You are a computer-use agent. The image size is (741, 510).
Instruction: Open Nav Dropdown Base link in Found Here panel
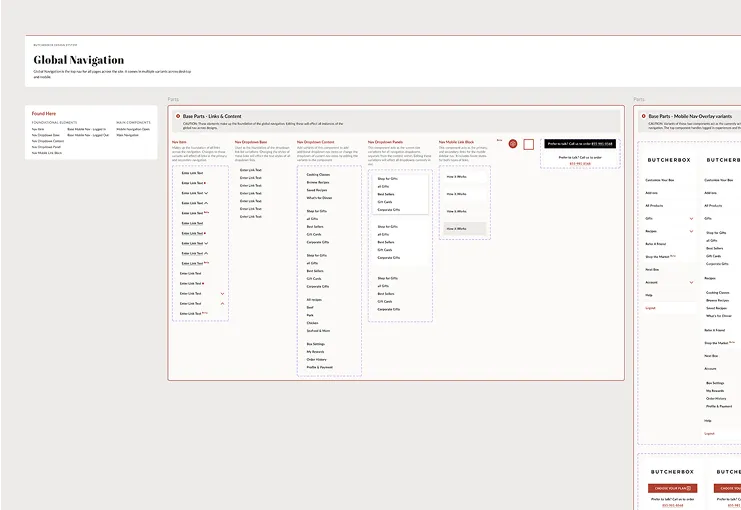(45, 135)
